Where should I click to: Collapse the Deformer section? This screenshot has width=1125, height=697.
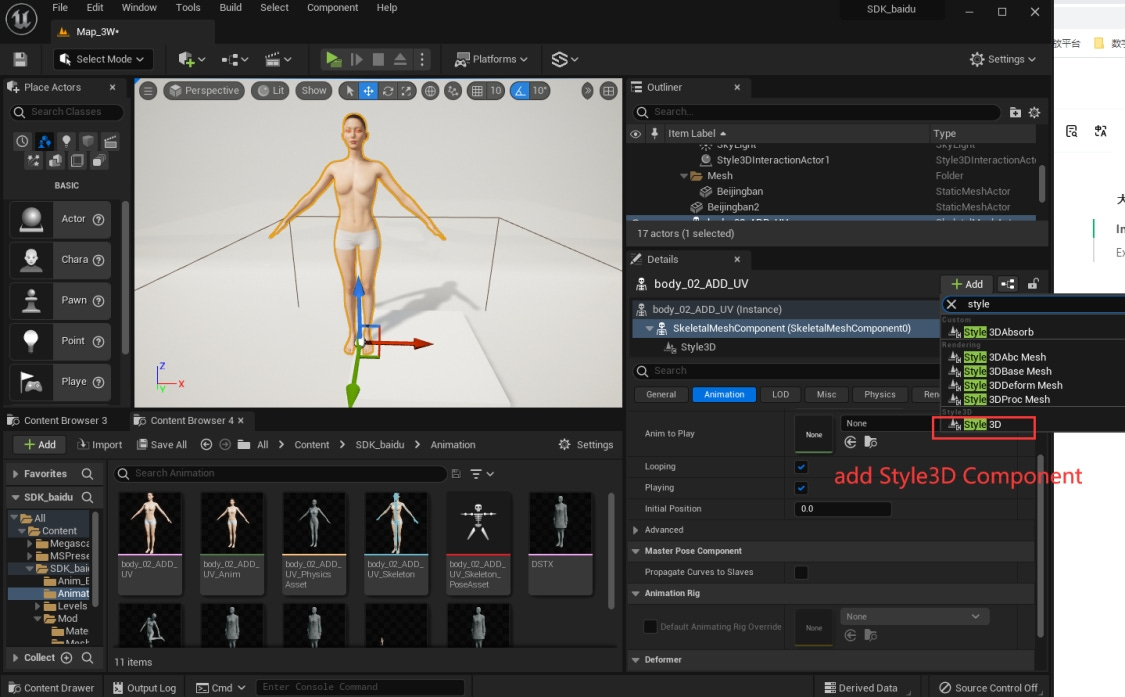pos(636,660)
